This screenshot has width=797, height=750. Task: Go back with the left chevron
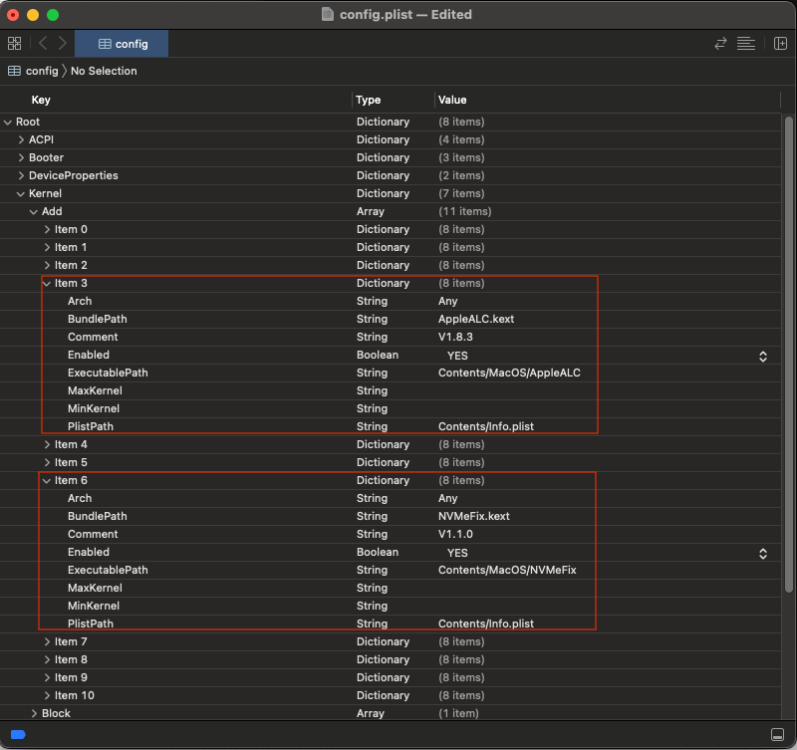(x=43, y=44)
